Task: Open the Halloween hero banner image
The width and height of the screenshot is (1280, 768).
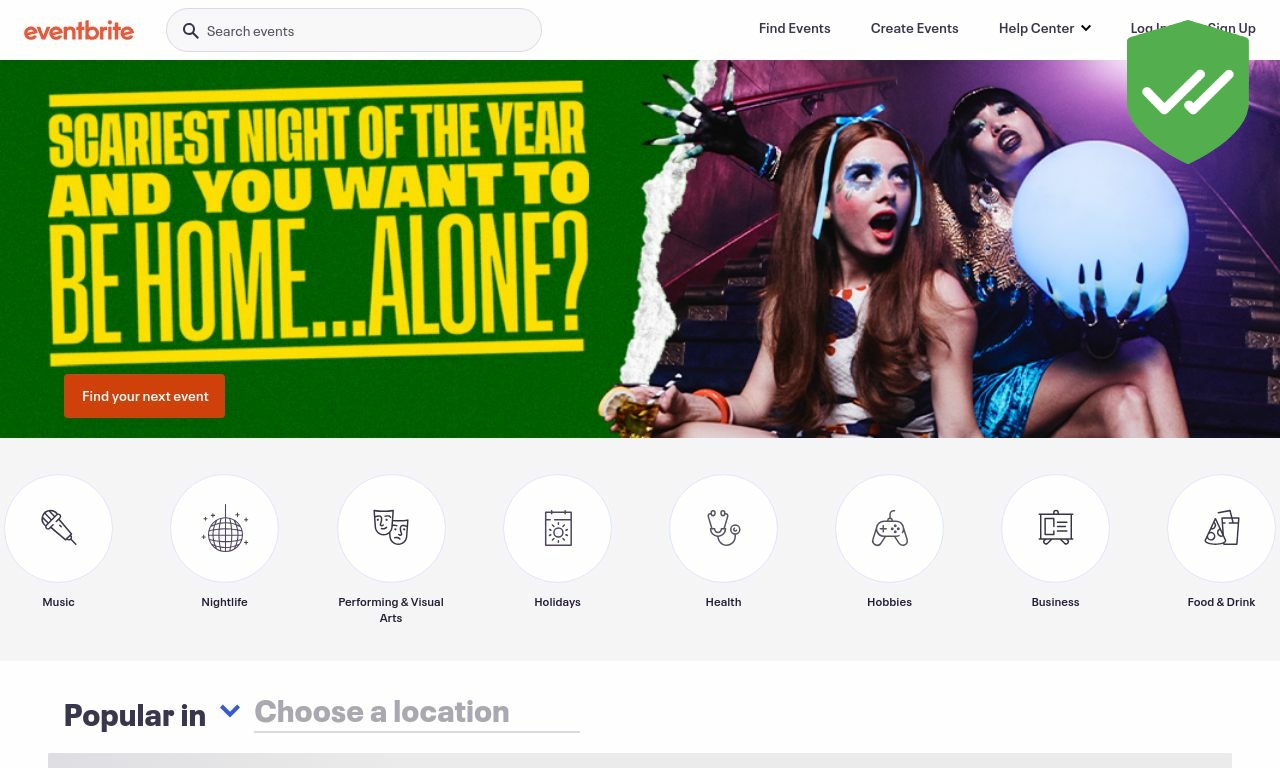Action: click(640, 249)
